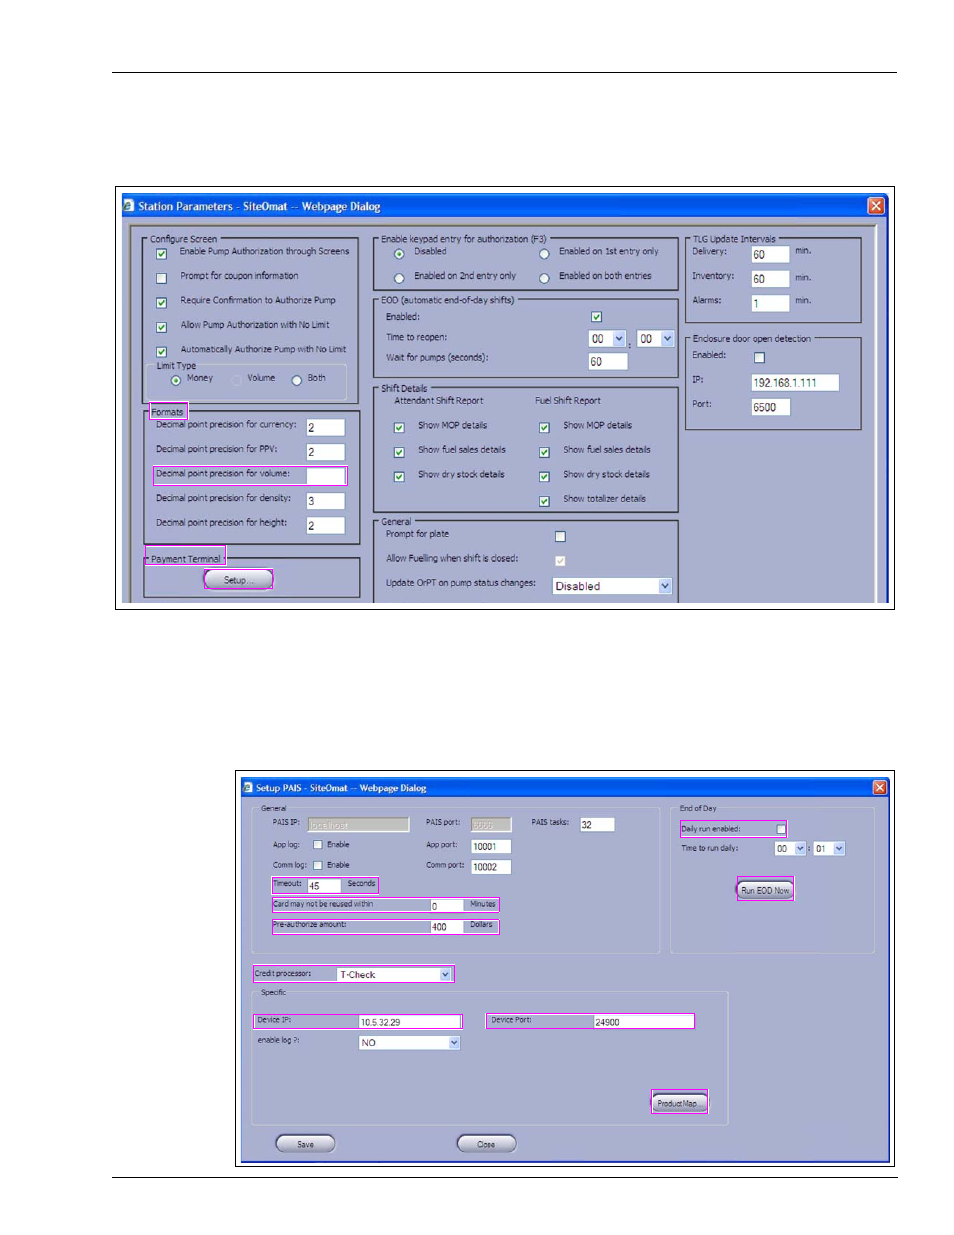The height and width of the screenshot is (1235, 954).
Task: Select Money limit type
Action: [x=176, y=380]
